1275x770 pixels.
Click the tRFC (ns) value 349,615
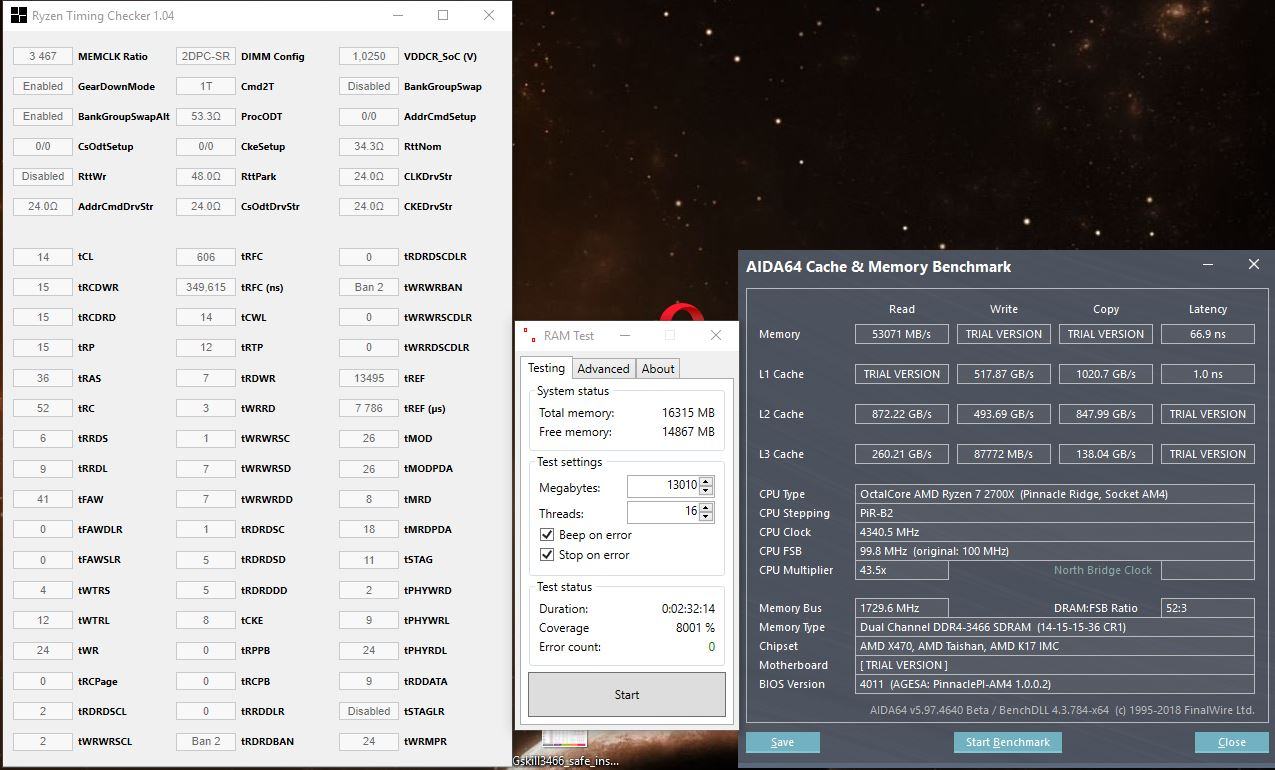point(206,287)
